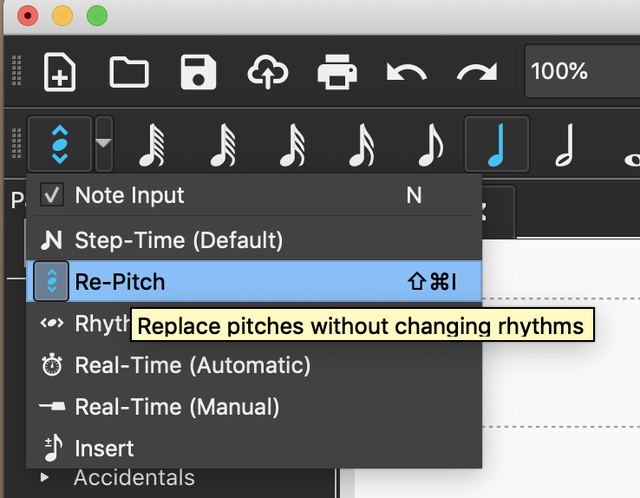Save the score with the floppy icon
This screenshot has height=498, width=640.
pos(198,72)
